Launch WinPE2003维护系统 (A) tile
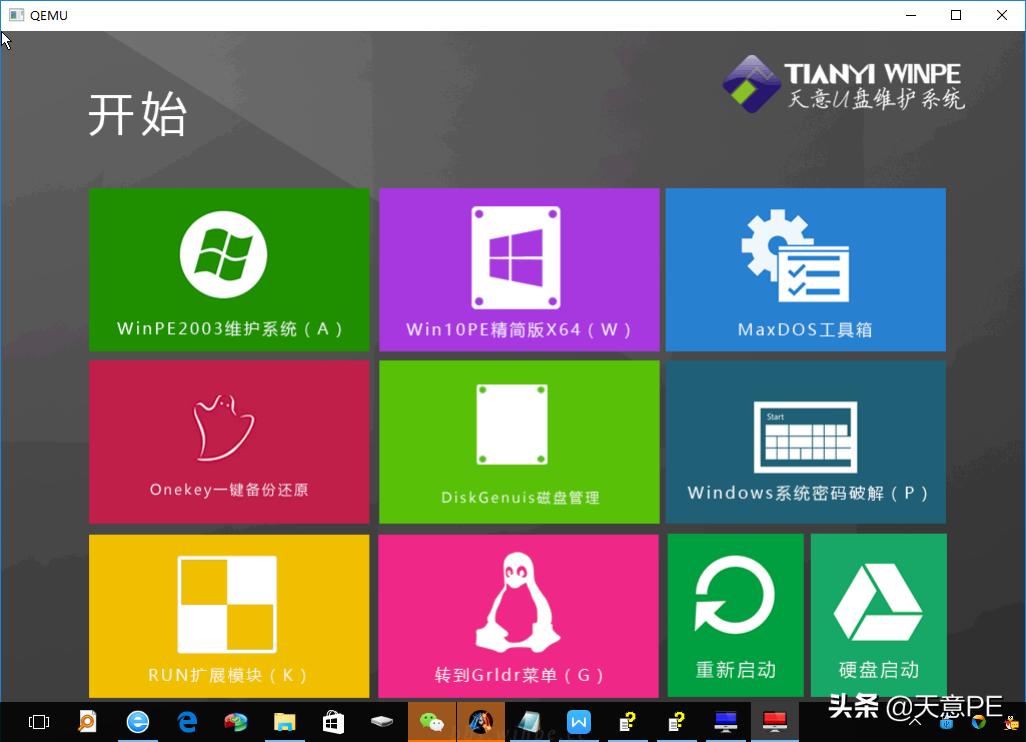The image size is (1026, 742). (x=229, y=270)
